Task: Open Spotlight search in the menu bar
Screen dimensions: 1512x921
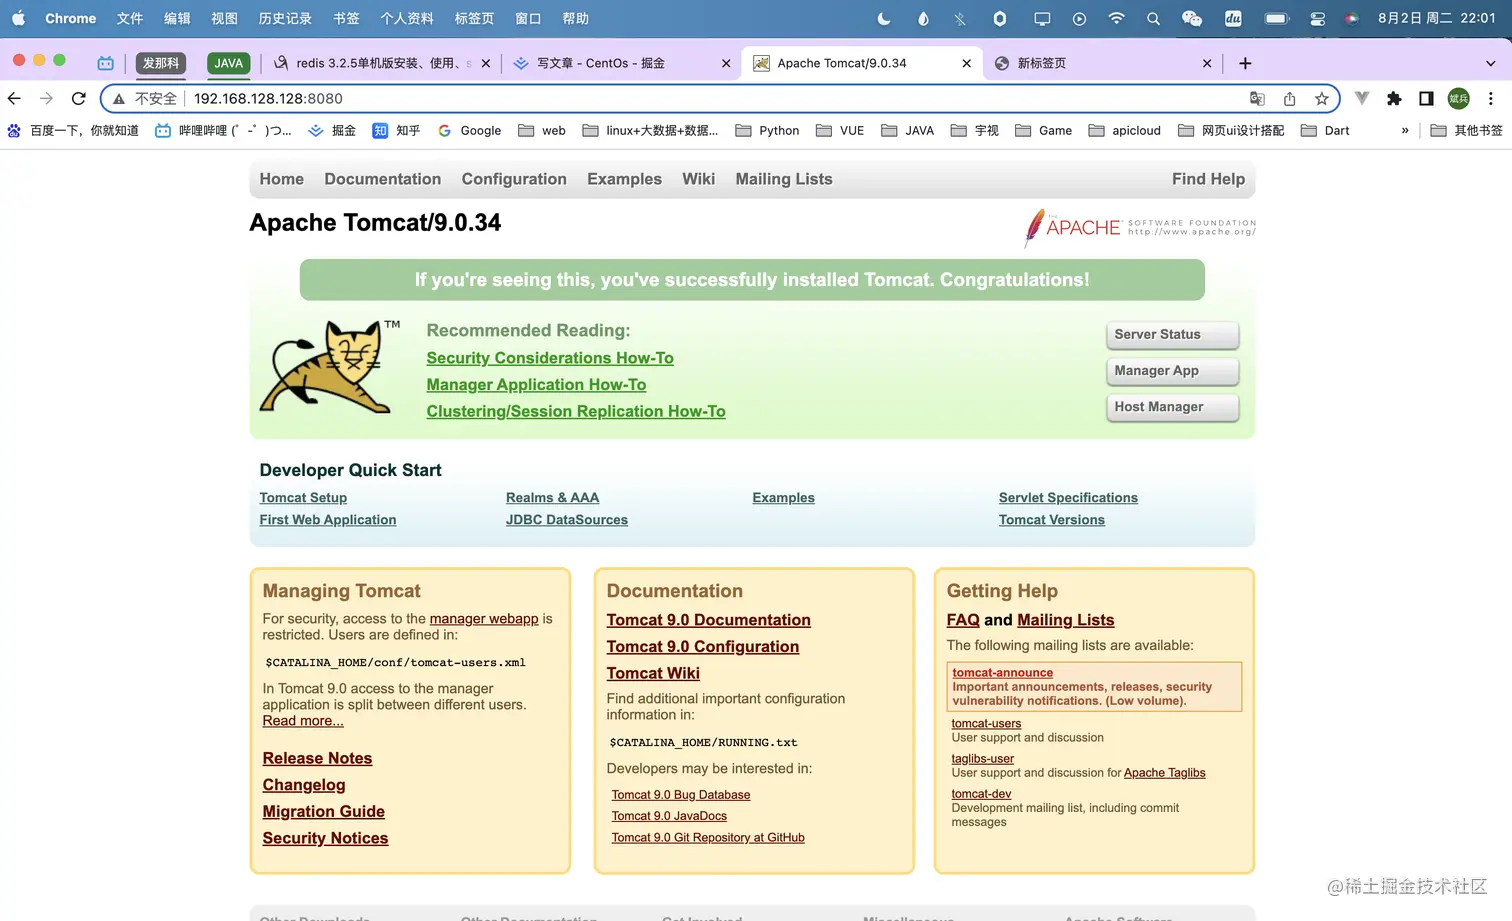Action: click(1153, 18)
